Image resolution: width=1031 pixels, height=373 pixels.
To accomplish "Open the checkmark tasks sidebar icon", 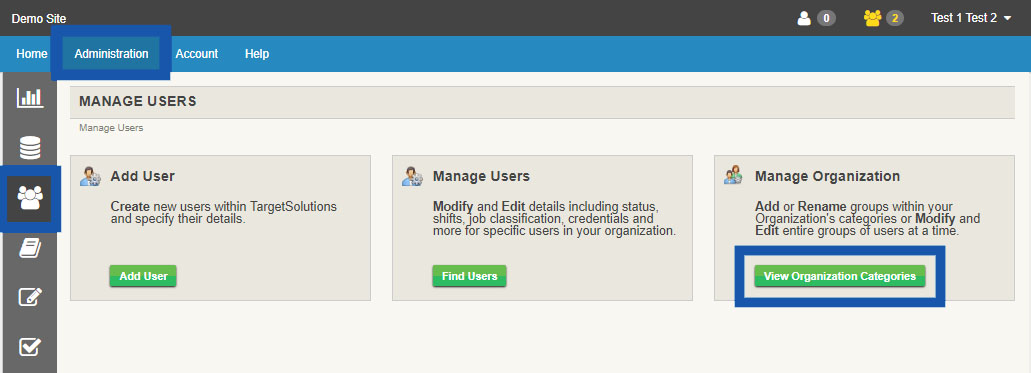I will pyautogui.click(x=30, y=346).
